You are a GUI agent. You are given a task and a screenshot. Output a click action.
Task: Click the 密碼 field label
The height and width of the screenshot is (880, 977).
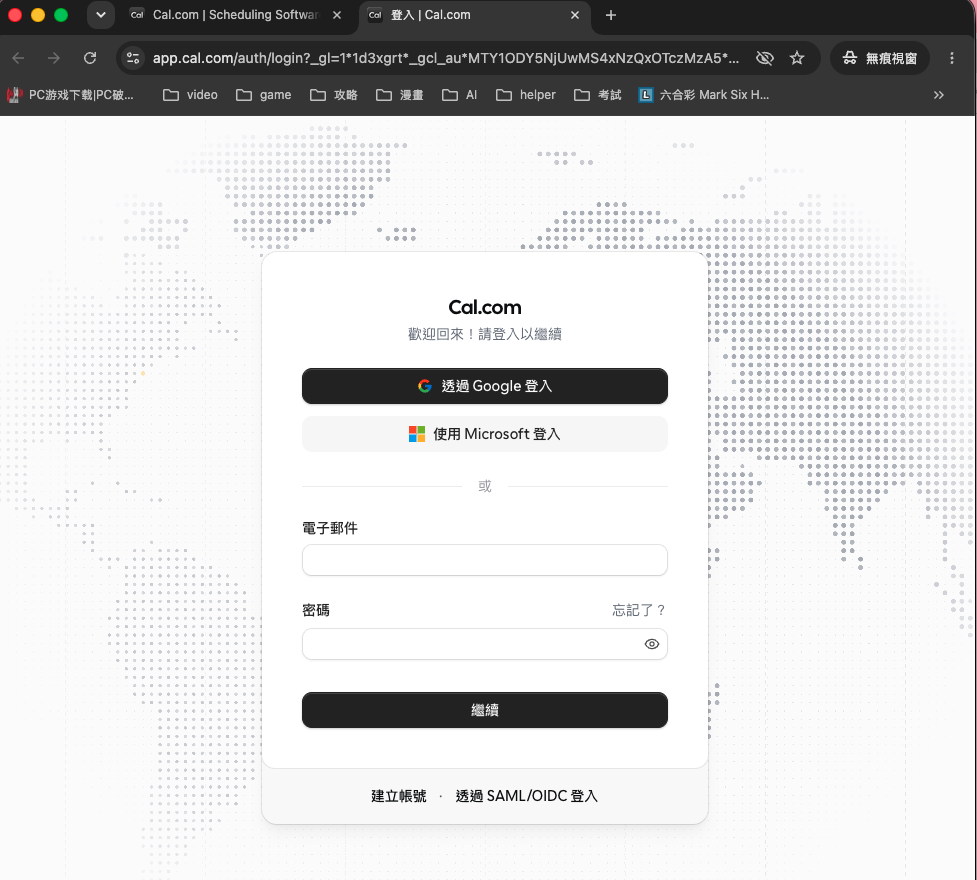point(316,610)
